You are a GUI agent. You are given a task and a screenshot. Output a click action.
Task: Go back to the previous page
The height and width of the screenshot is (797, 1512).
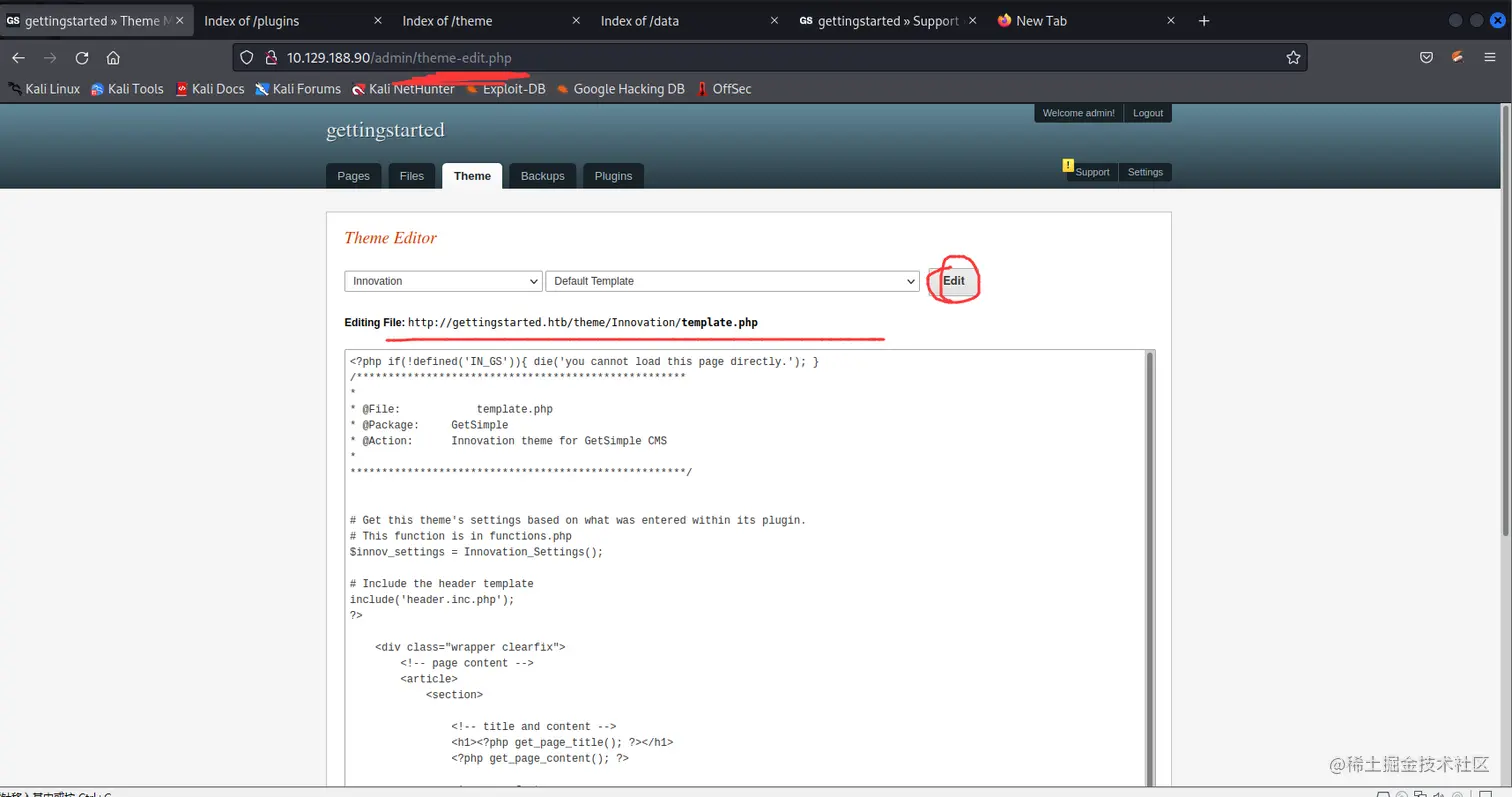18,58
